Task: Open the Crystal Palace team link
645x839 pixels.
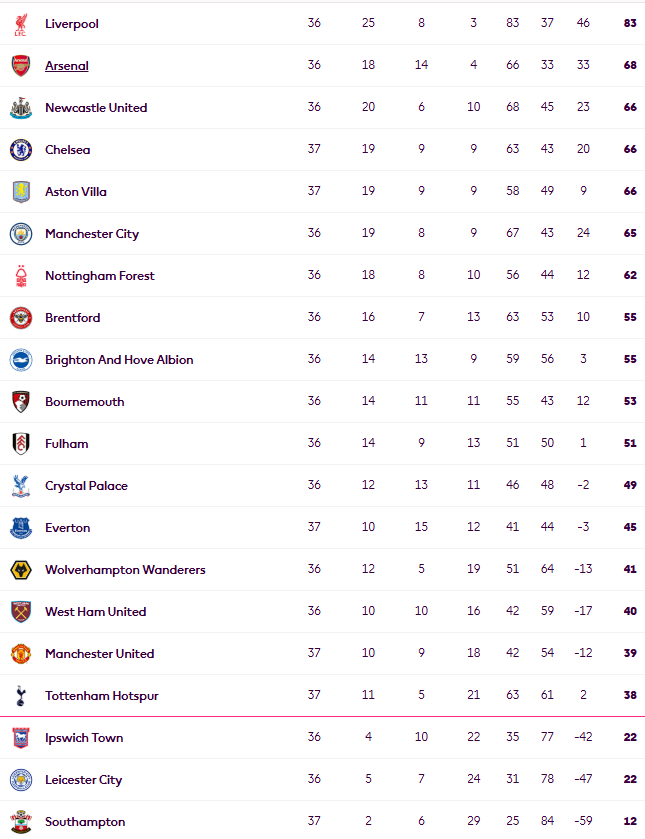Action: coord(86,486)
